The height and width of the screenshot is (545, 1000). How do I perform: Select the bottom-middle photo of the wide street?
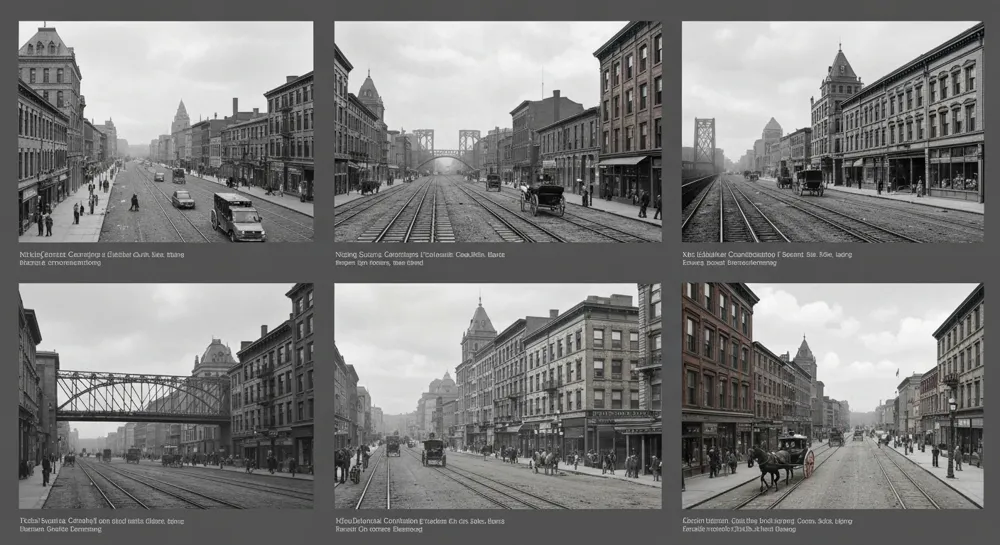pos(497,396)
